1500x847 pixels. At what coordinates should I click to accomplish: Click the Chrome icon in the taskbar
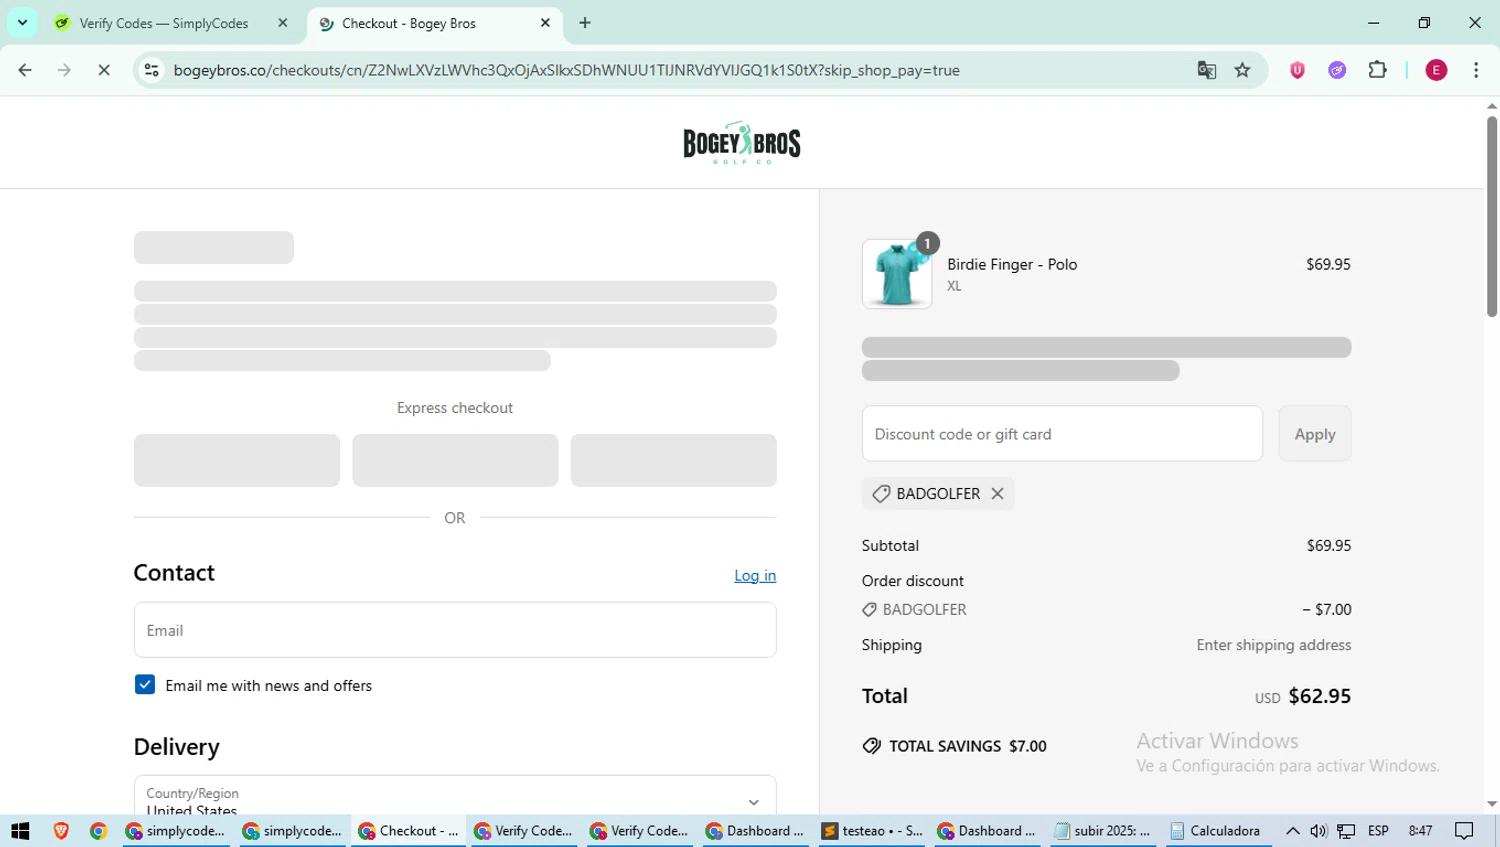point(98,831)
